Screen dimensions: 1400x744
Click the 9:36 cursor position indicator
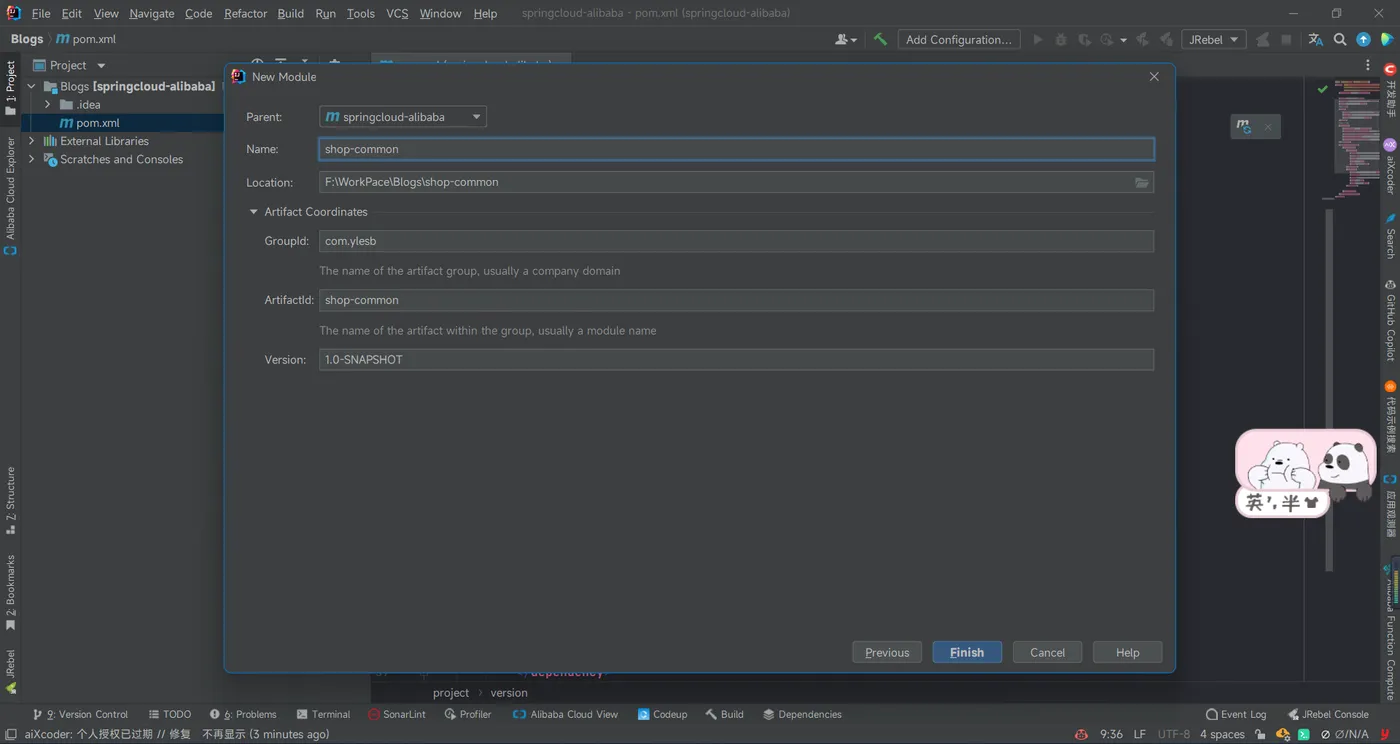(1111, 734)
